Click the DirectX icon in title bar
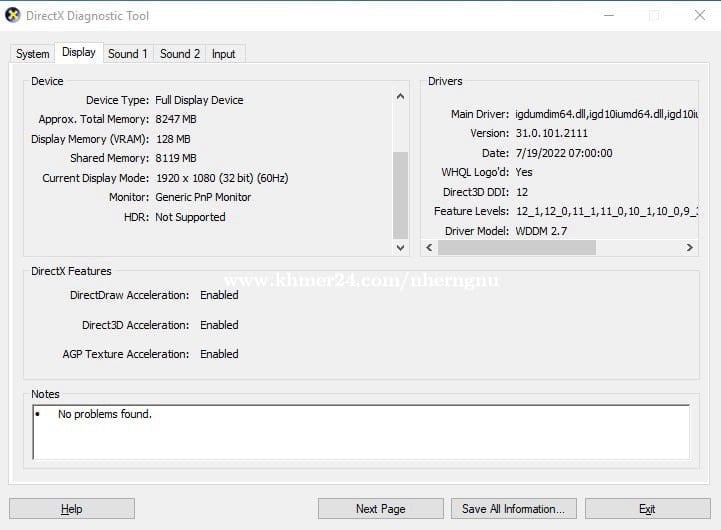The image size is (721, 530). pos(13,16)
